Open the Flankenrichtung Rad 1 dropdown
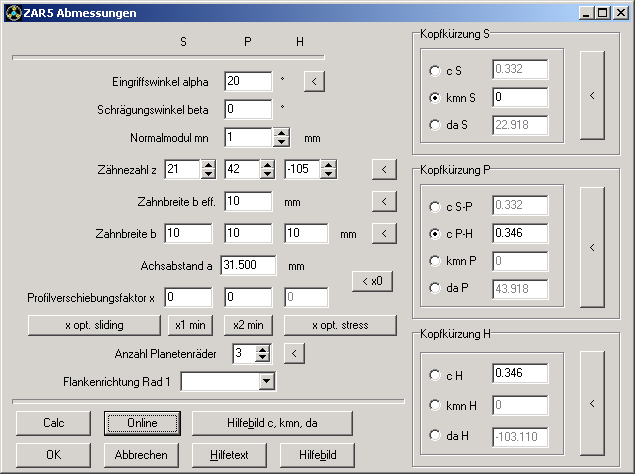 [x=266, y=381]
